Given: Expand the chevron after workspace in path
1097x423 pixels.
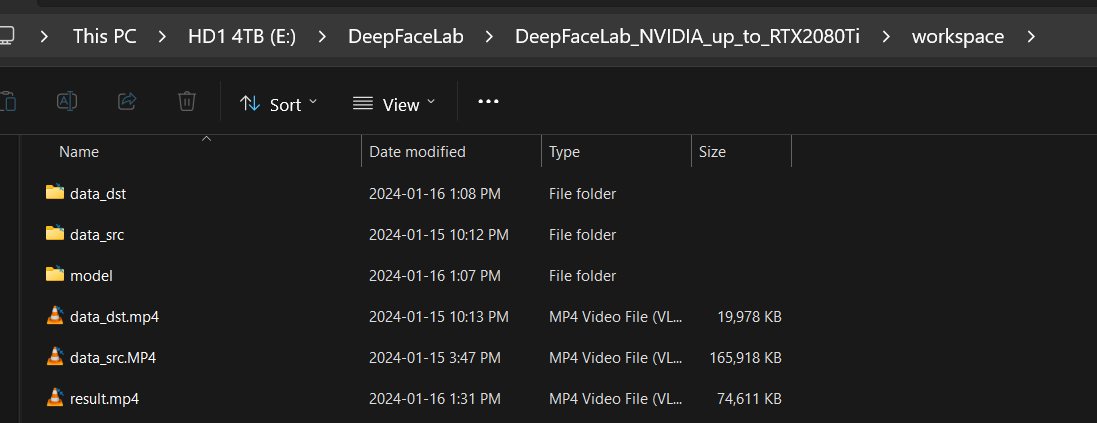Looking at the screenshot, I should [x=1031, y=36].
